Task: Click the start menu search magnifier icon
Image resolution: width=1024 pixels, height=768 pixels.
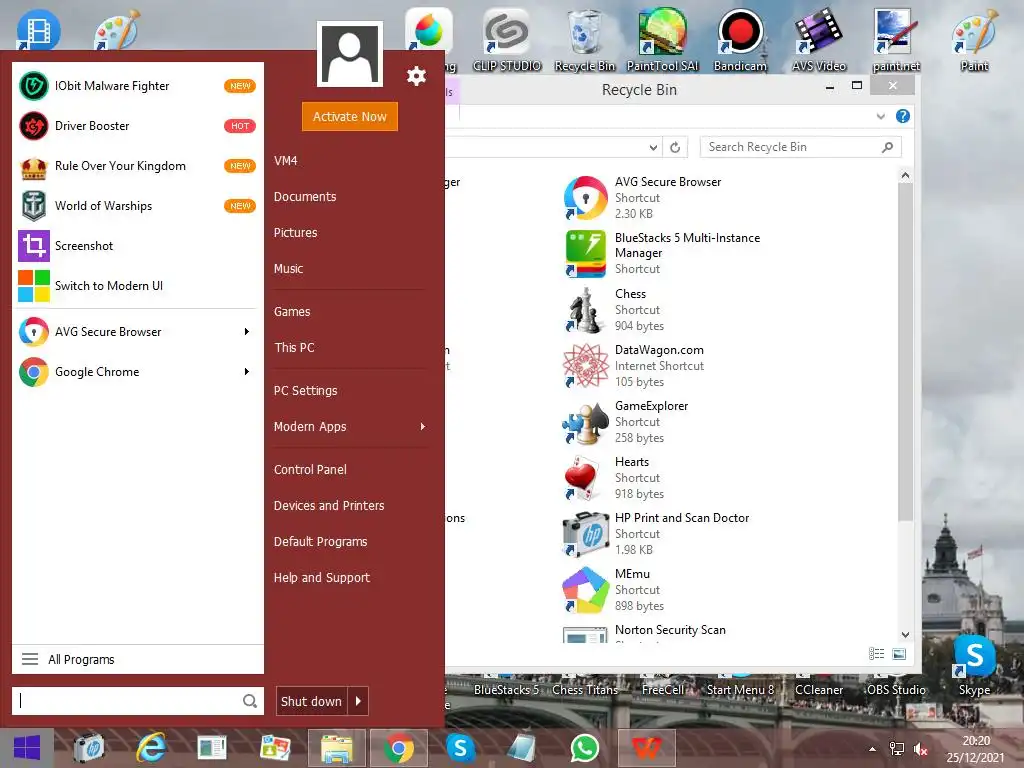Action: pyautogui.click(x=249, y=701)
